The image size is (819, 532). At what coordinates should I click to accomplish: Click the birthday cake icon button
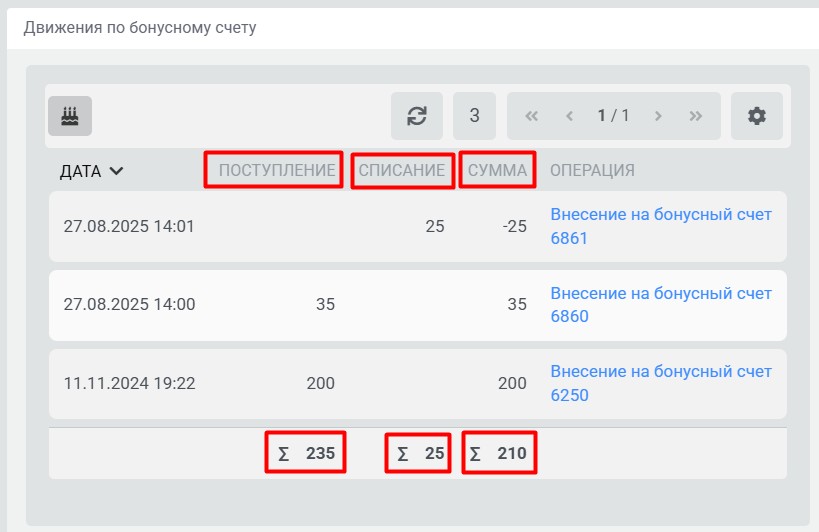pos(70,116)
